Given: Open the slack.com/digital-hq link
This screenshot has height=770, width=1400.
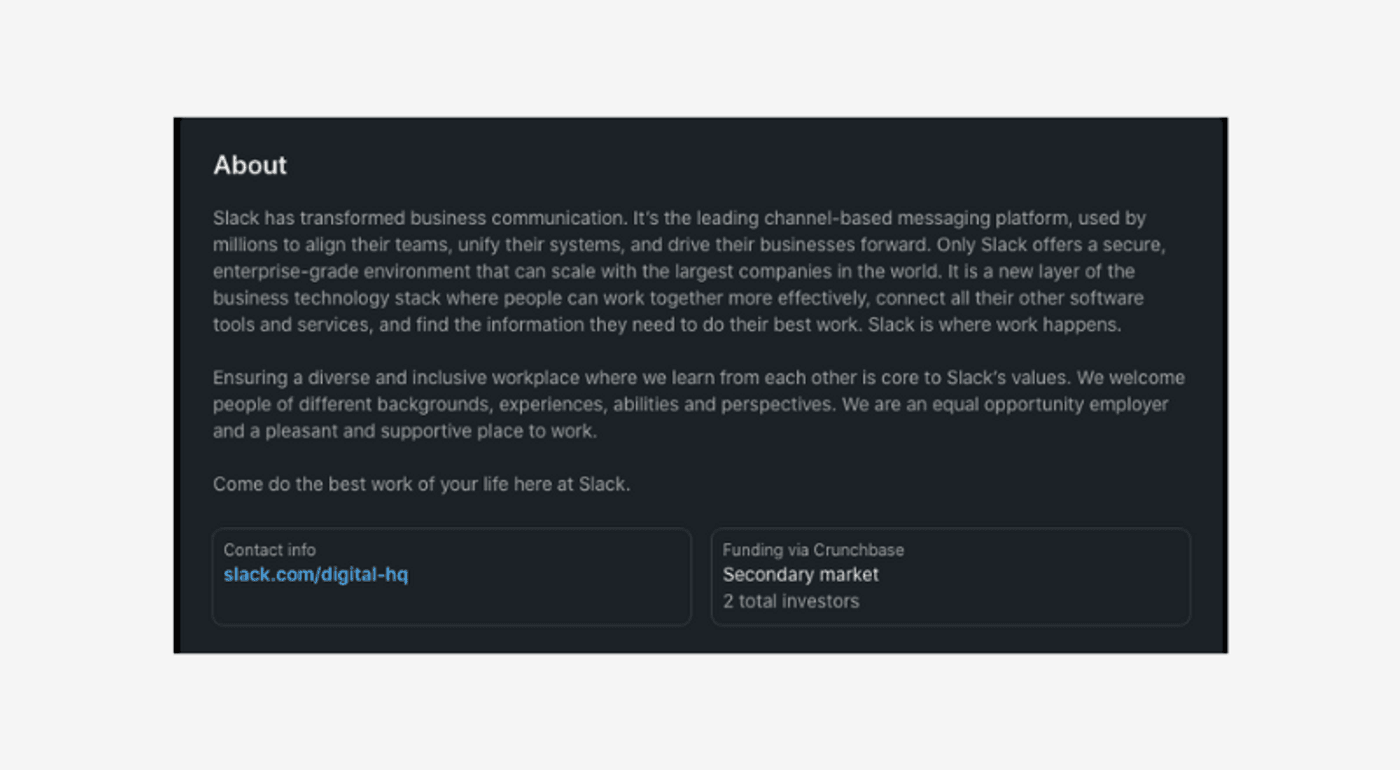Looking at the screenshot, I should click(x=316, y=575).
